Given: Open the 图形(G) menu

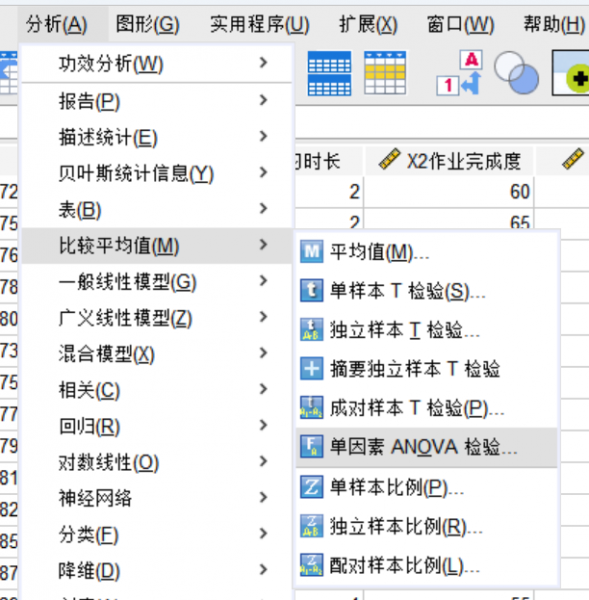Looking at the screenshot, I should (x=148, y=24).
